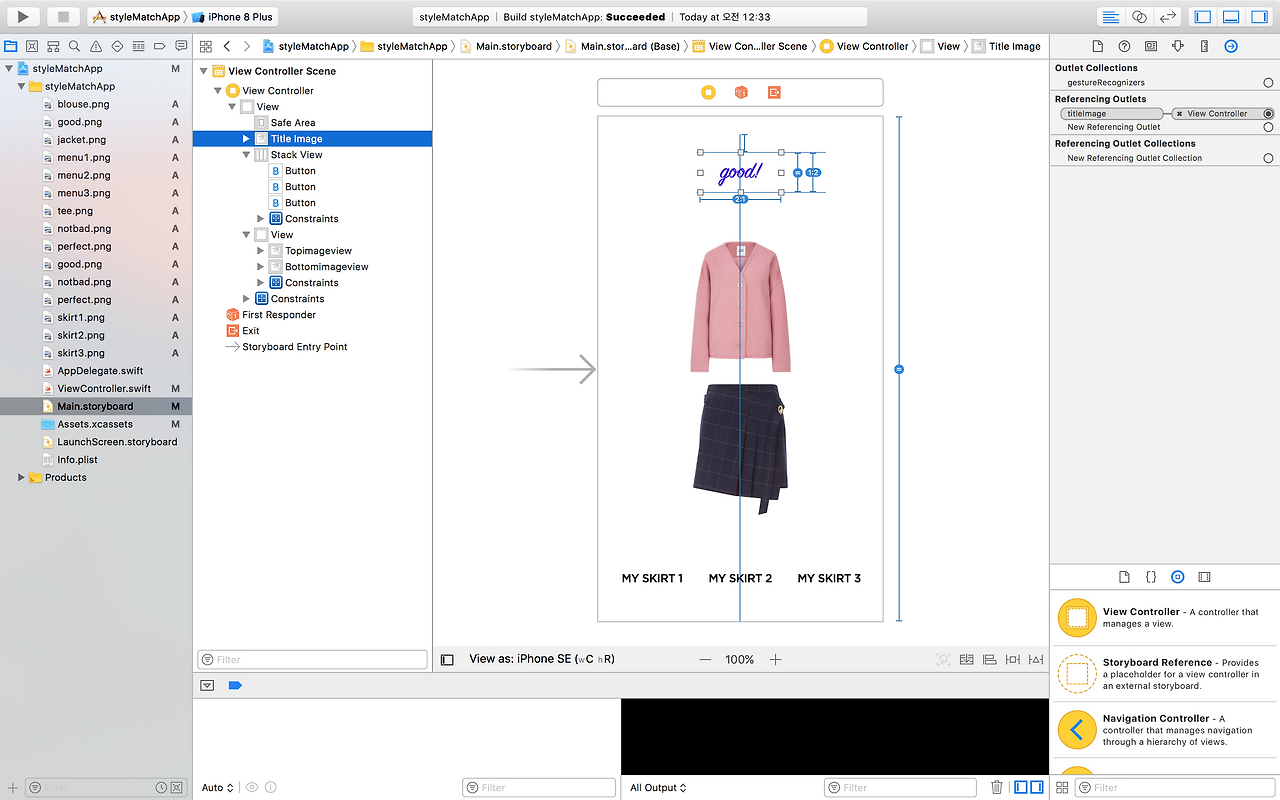Open the Object library tab

tap(1177, 577)
